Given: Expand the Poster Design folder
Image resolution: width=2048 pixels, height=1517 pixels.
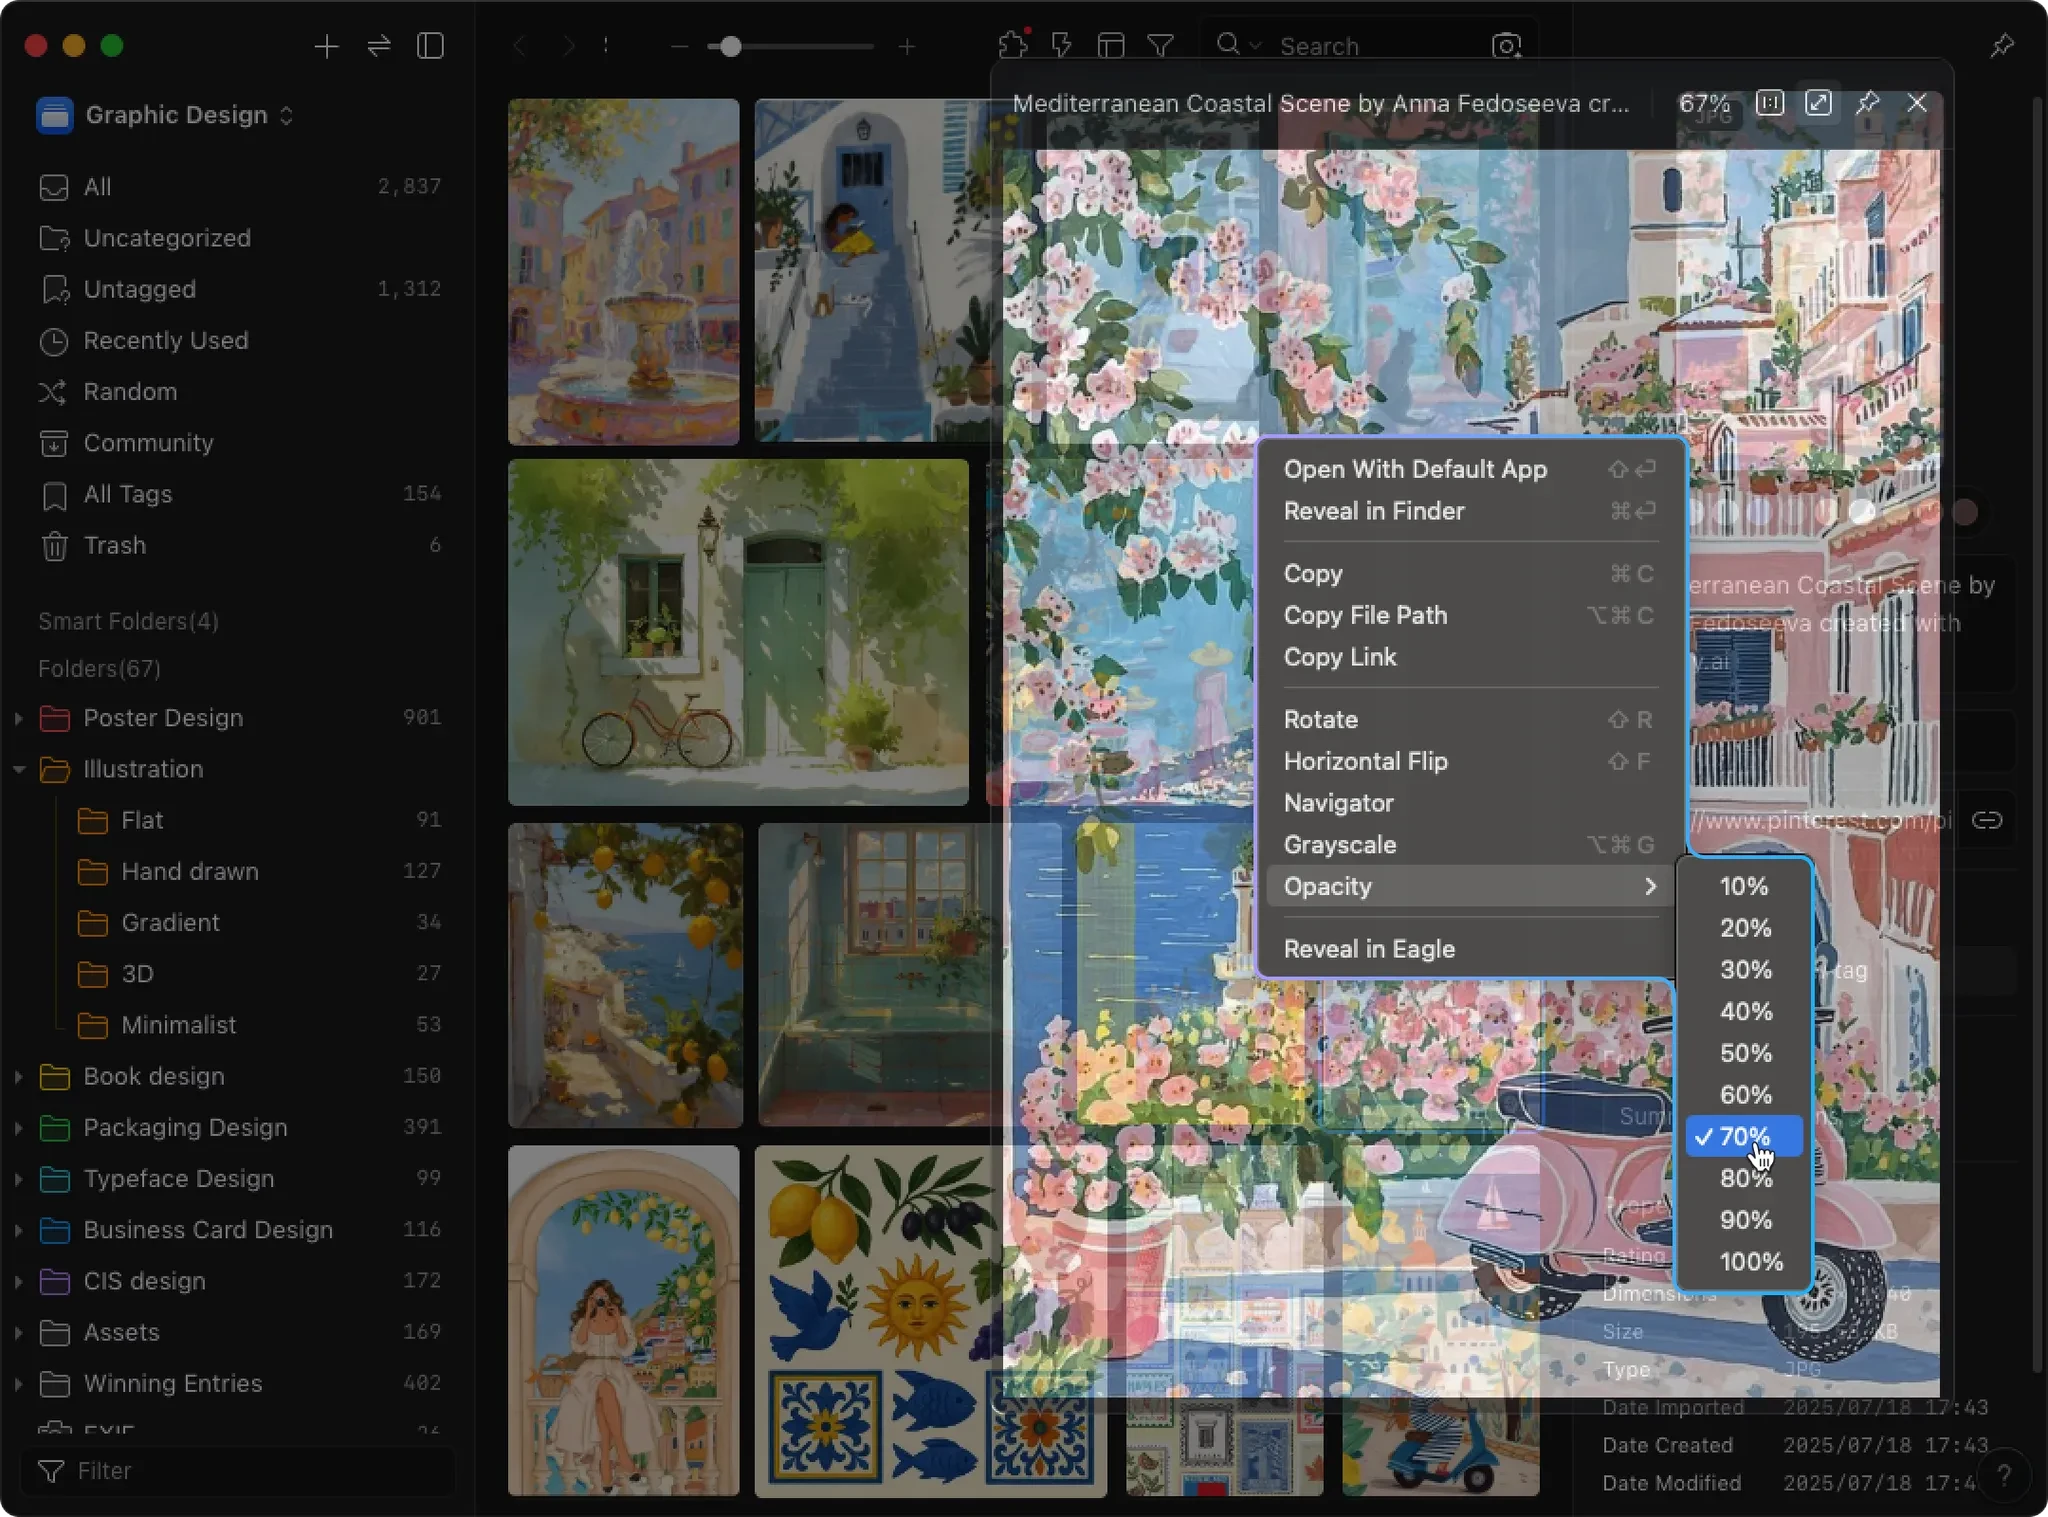Looking at the screenshot, I should (18, 718).
